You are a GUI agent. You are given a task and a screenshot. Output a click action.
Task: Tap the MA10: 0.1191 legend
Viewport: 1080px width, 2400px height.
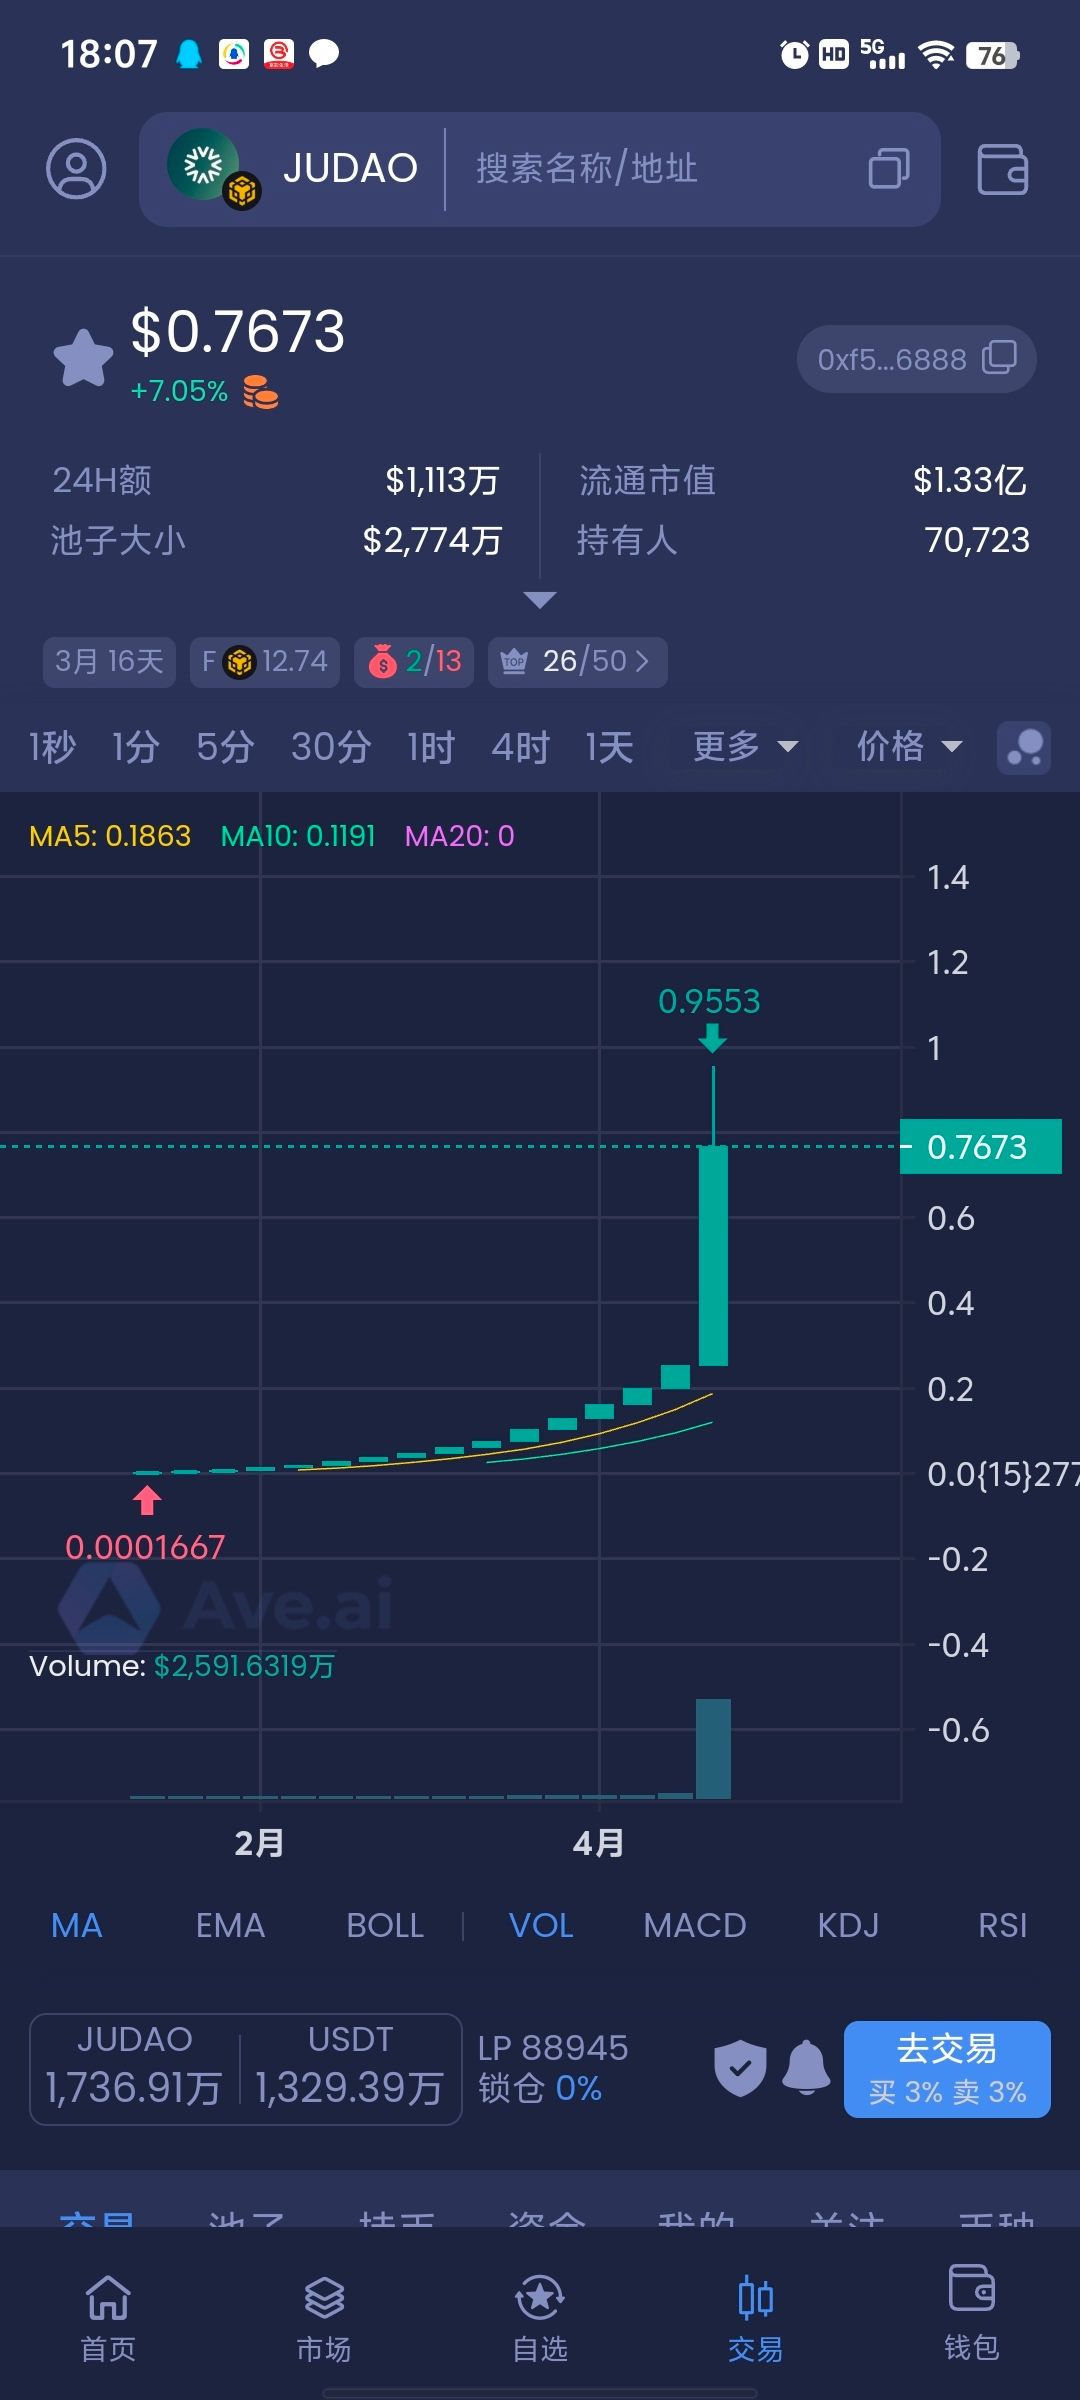(298, 836)
